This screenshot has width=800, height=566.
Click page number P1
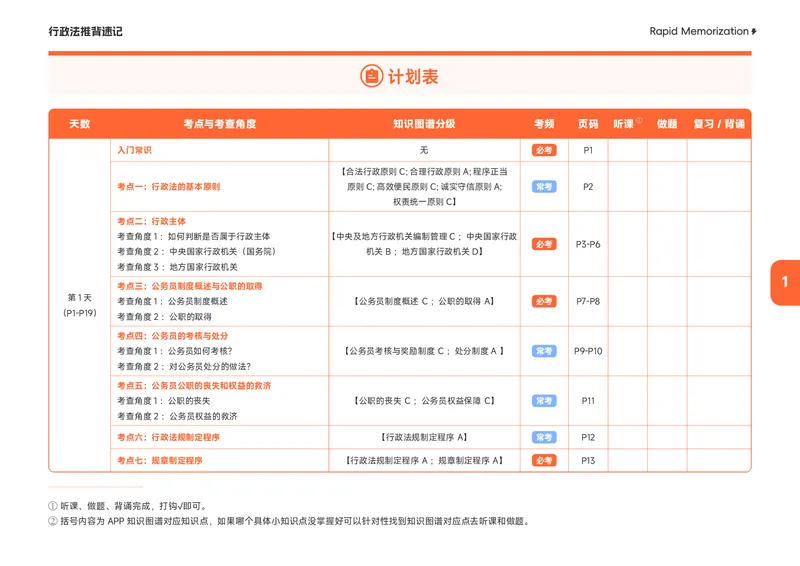coord(588,150)
